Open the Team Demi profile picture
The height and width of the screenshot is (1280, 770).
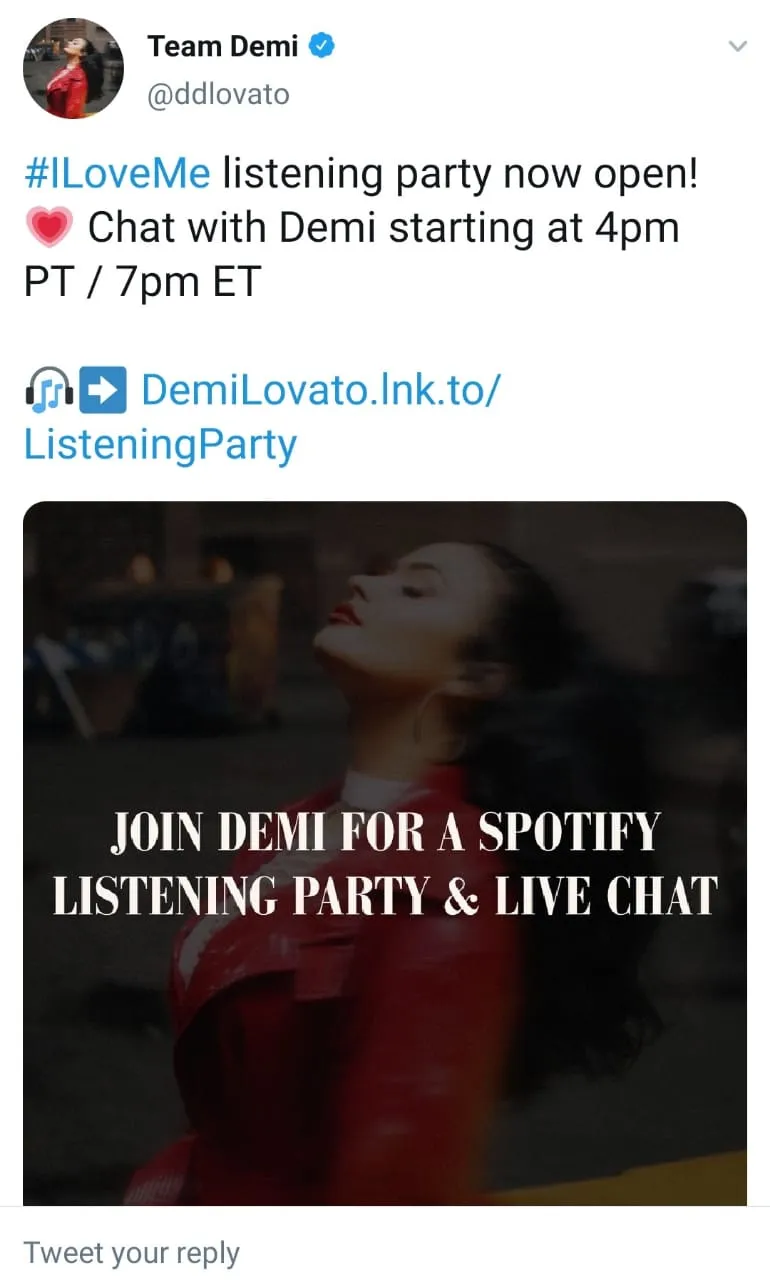pos(73,69)
